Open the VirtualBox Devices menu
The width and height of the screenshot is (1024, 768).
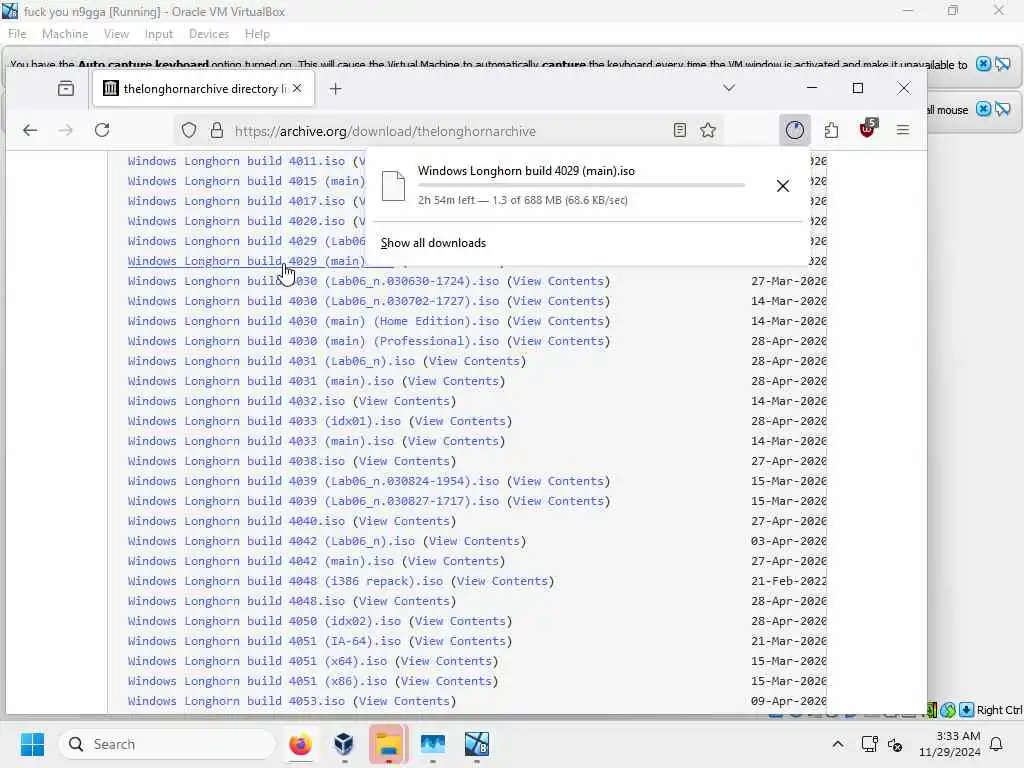209,34
